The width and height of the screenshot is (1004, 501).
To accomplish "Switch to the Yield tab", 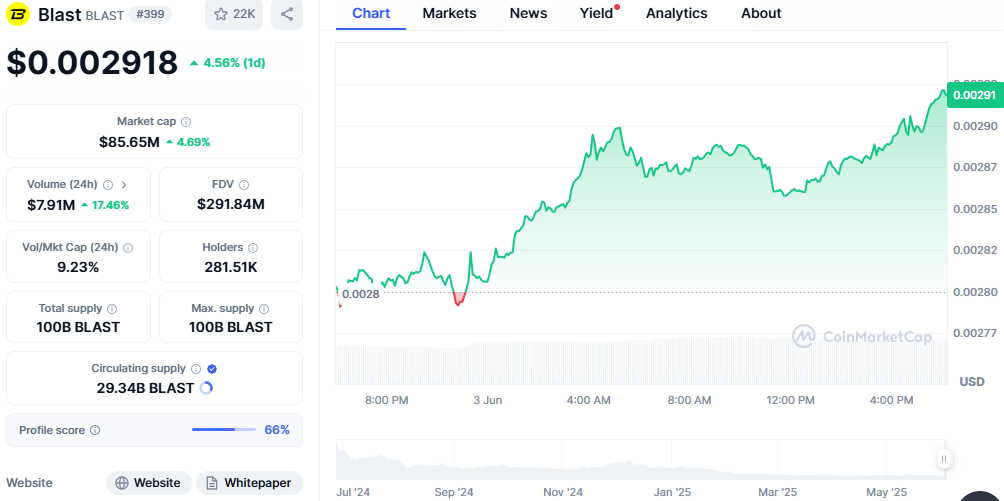I will (597, 13).
